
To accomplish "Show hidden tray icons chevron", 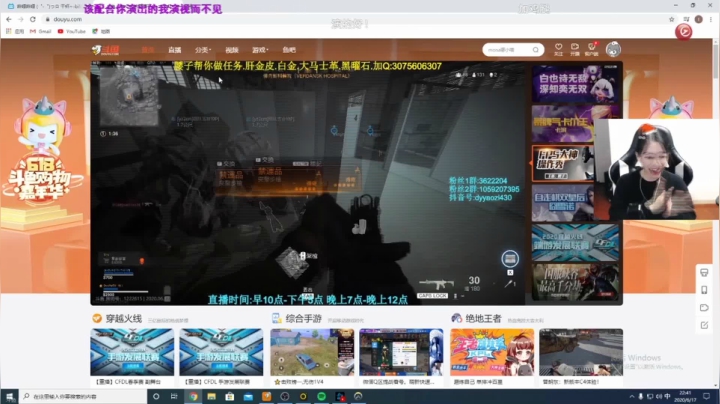I will (x=632, y=396).
